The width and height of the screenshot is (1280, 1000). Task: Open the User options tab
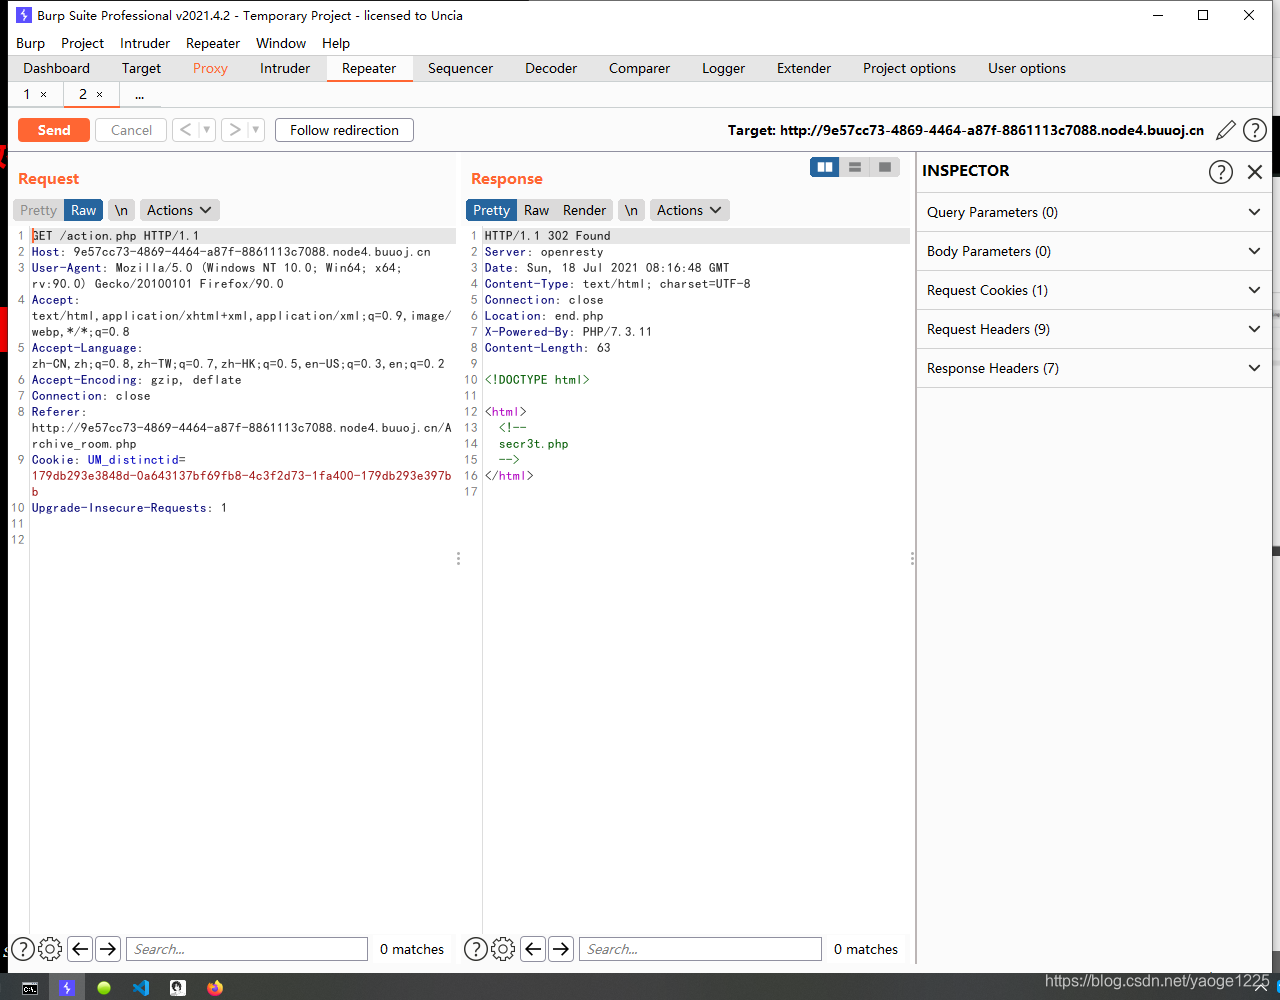pos(1027,68)
